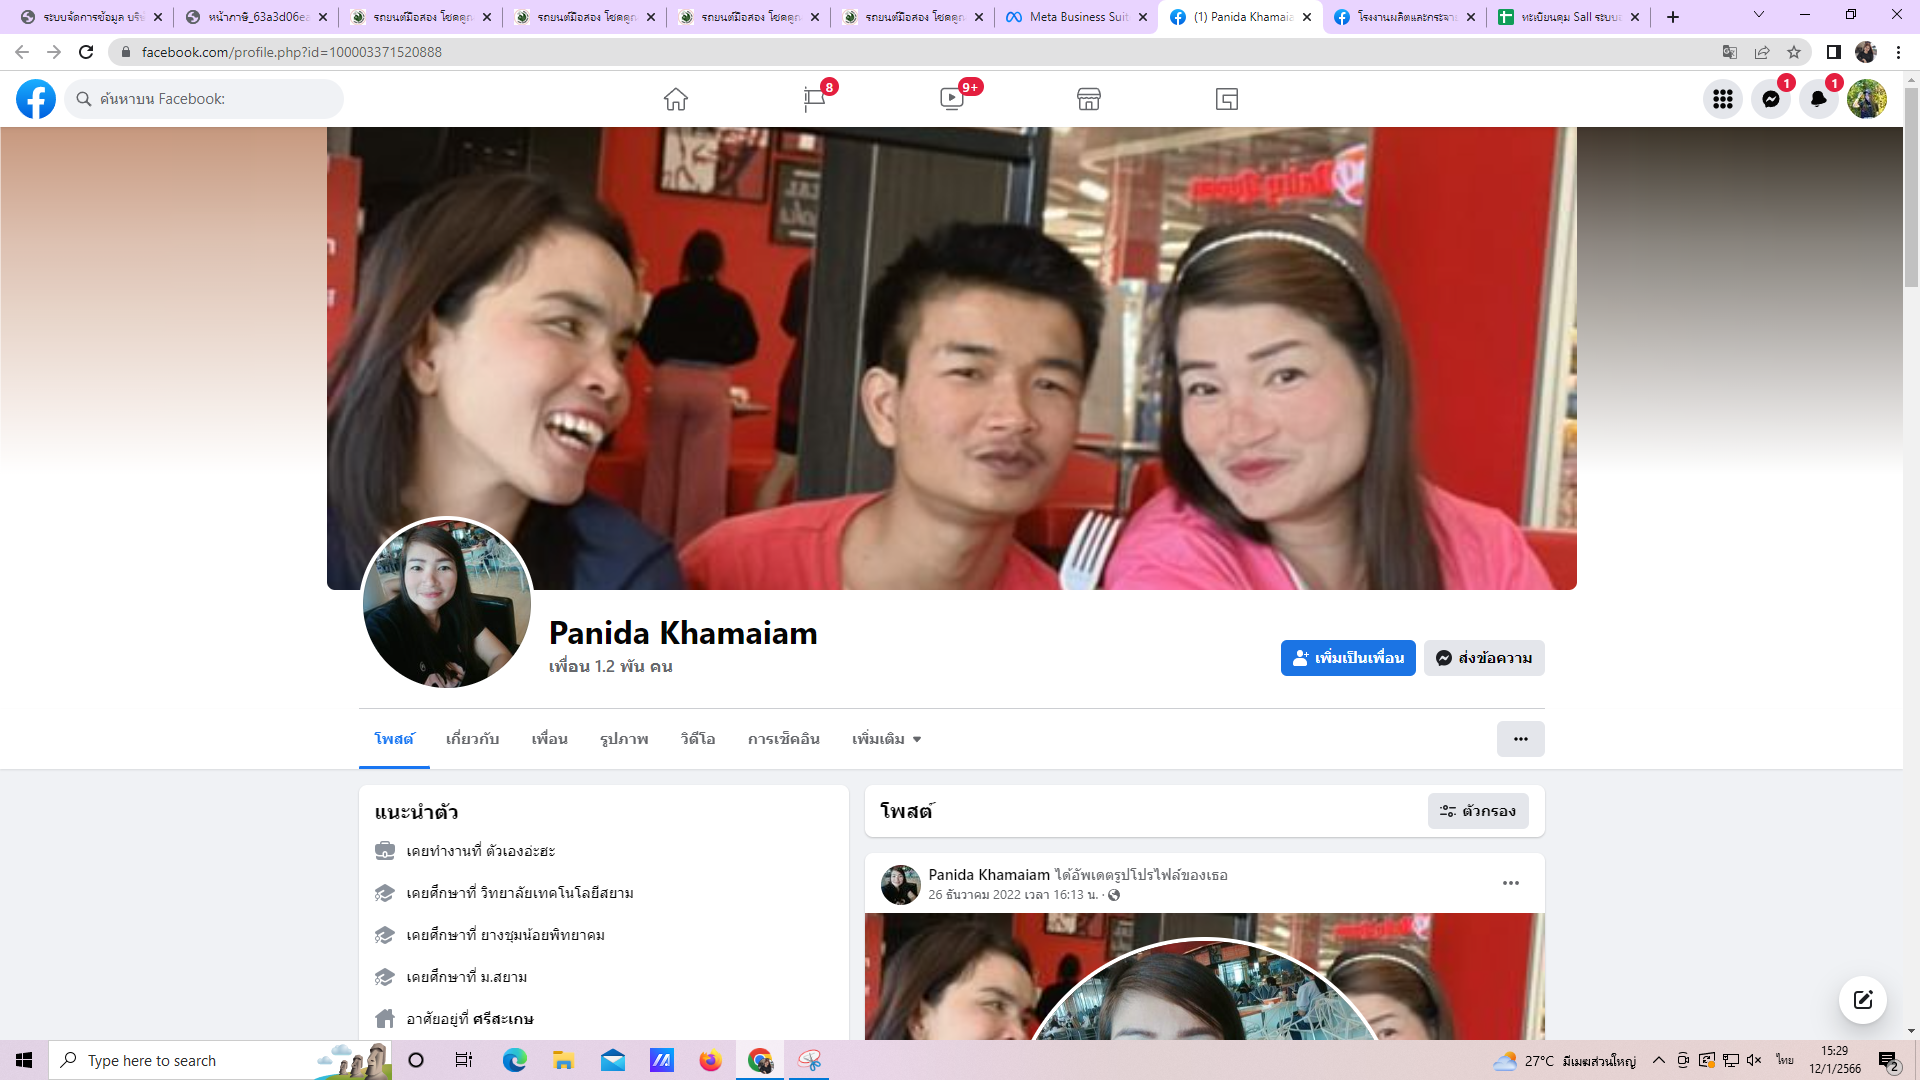Switch to the เกี่ยวกับ tab
The image size is (1920, 1080).
pyautogui.click(x=472, y=739)
